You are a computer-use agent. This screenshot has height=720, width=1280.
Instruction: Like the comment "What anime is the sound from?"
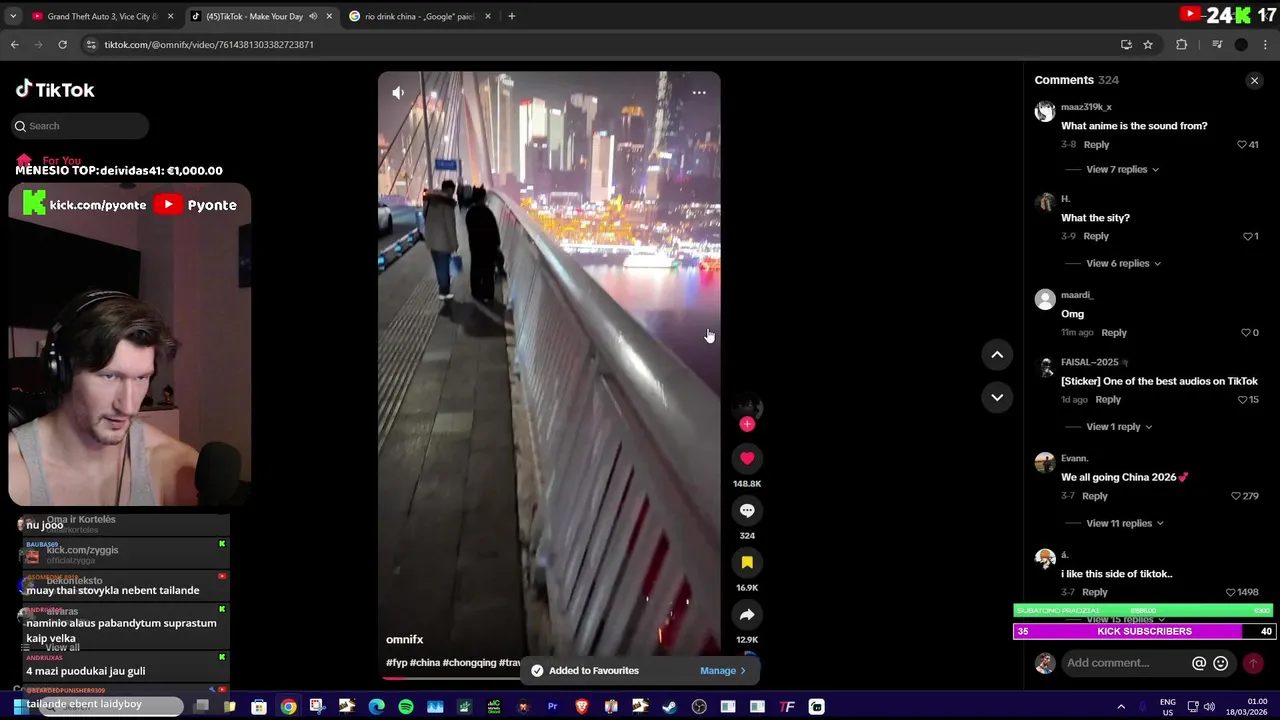coord(1241,145)
